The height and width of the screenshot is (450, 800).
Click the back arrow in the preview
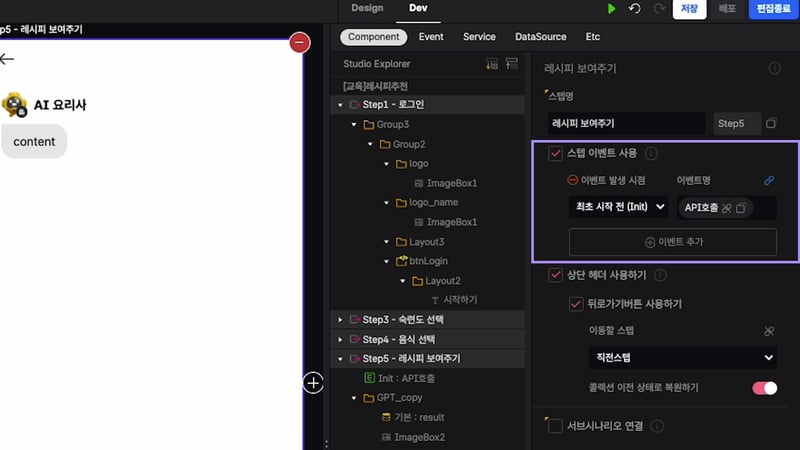(x=8, y=59)
